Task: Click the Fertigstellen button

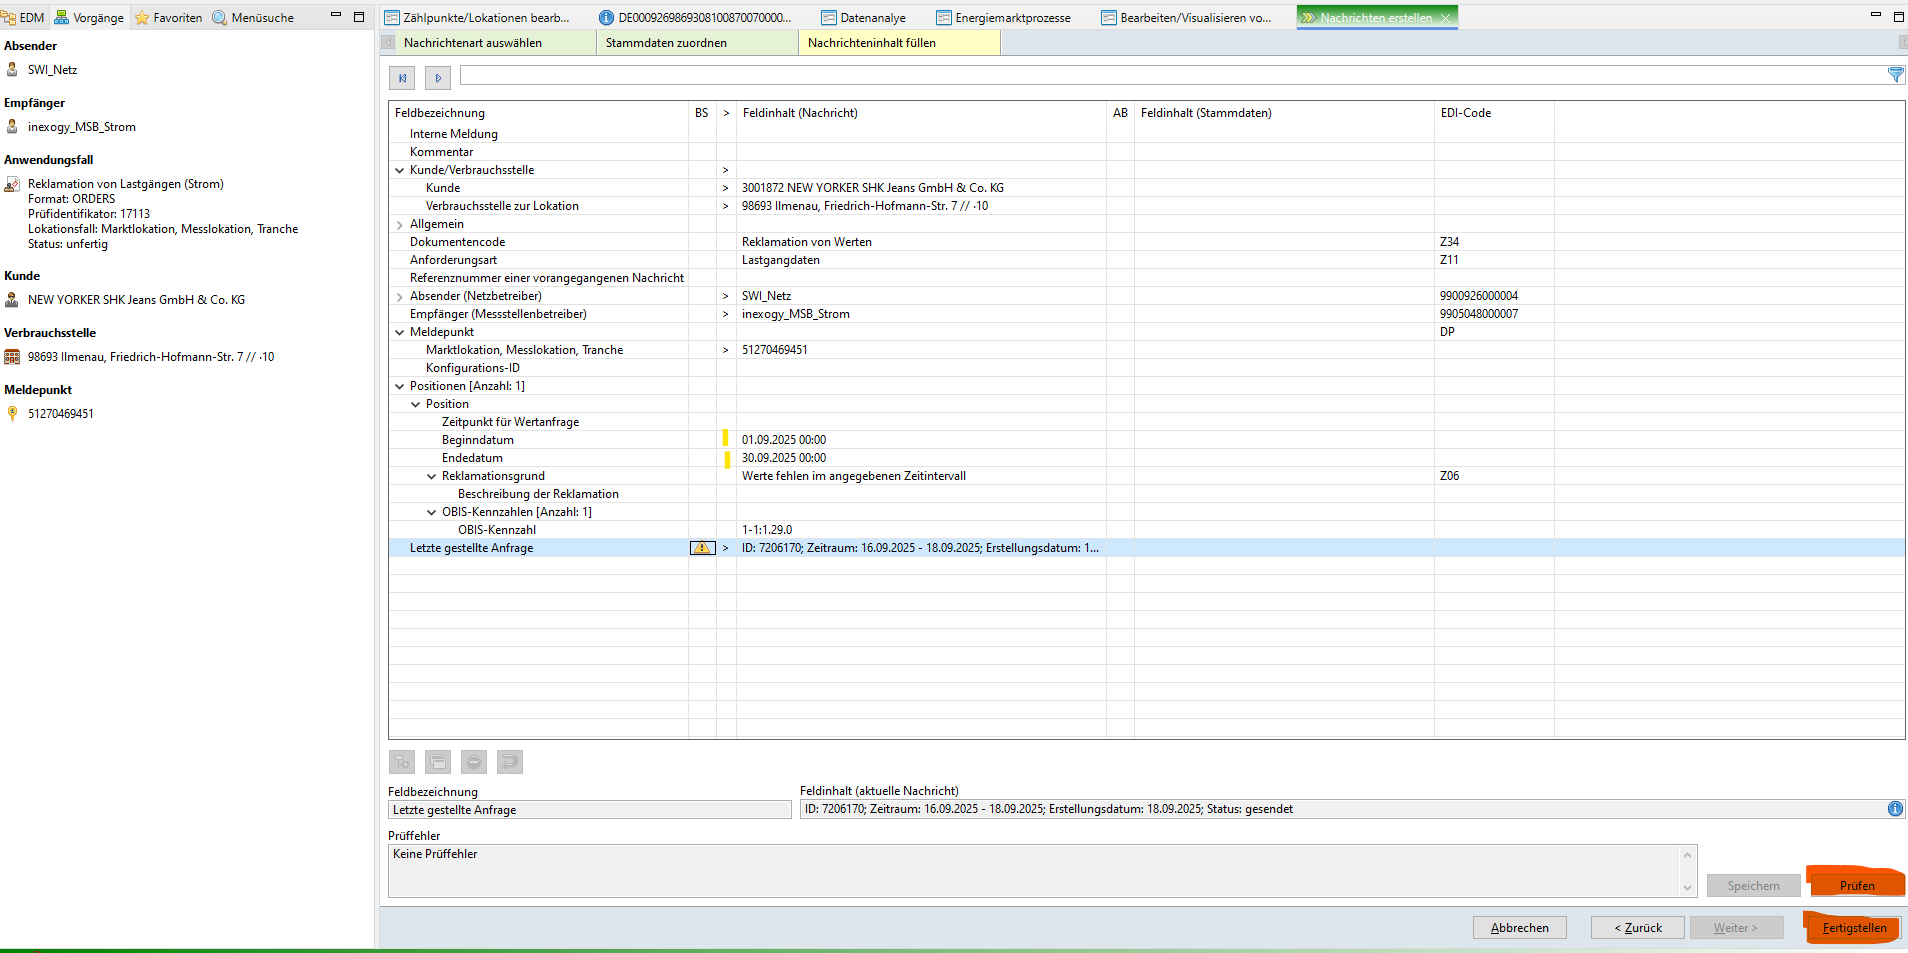Action: 1854,928
